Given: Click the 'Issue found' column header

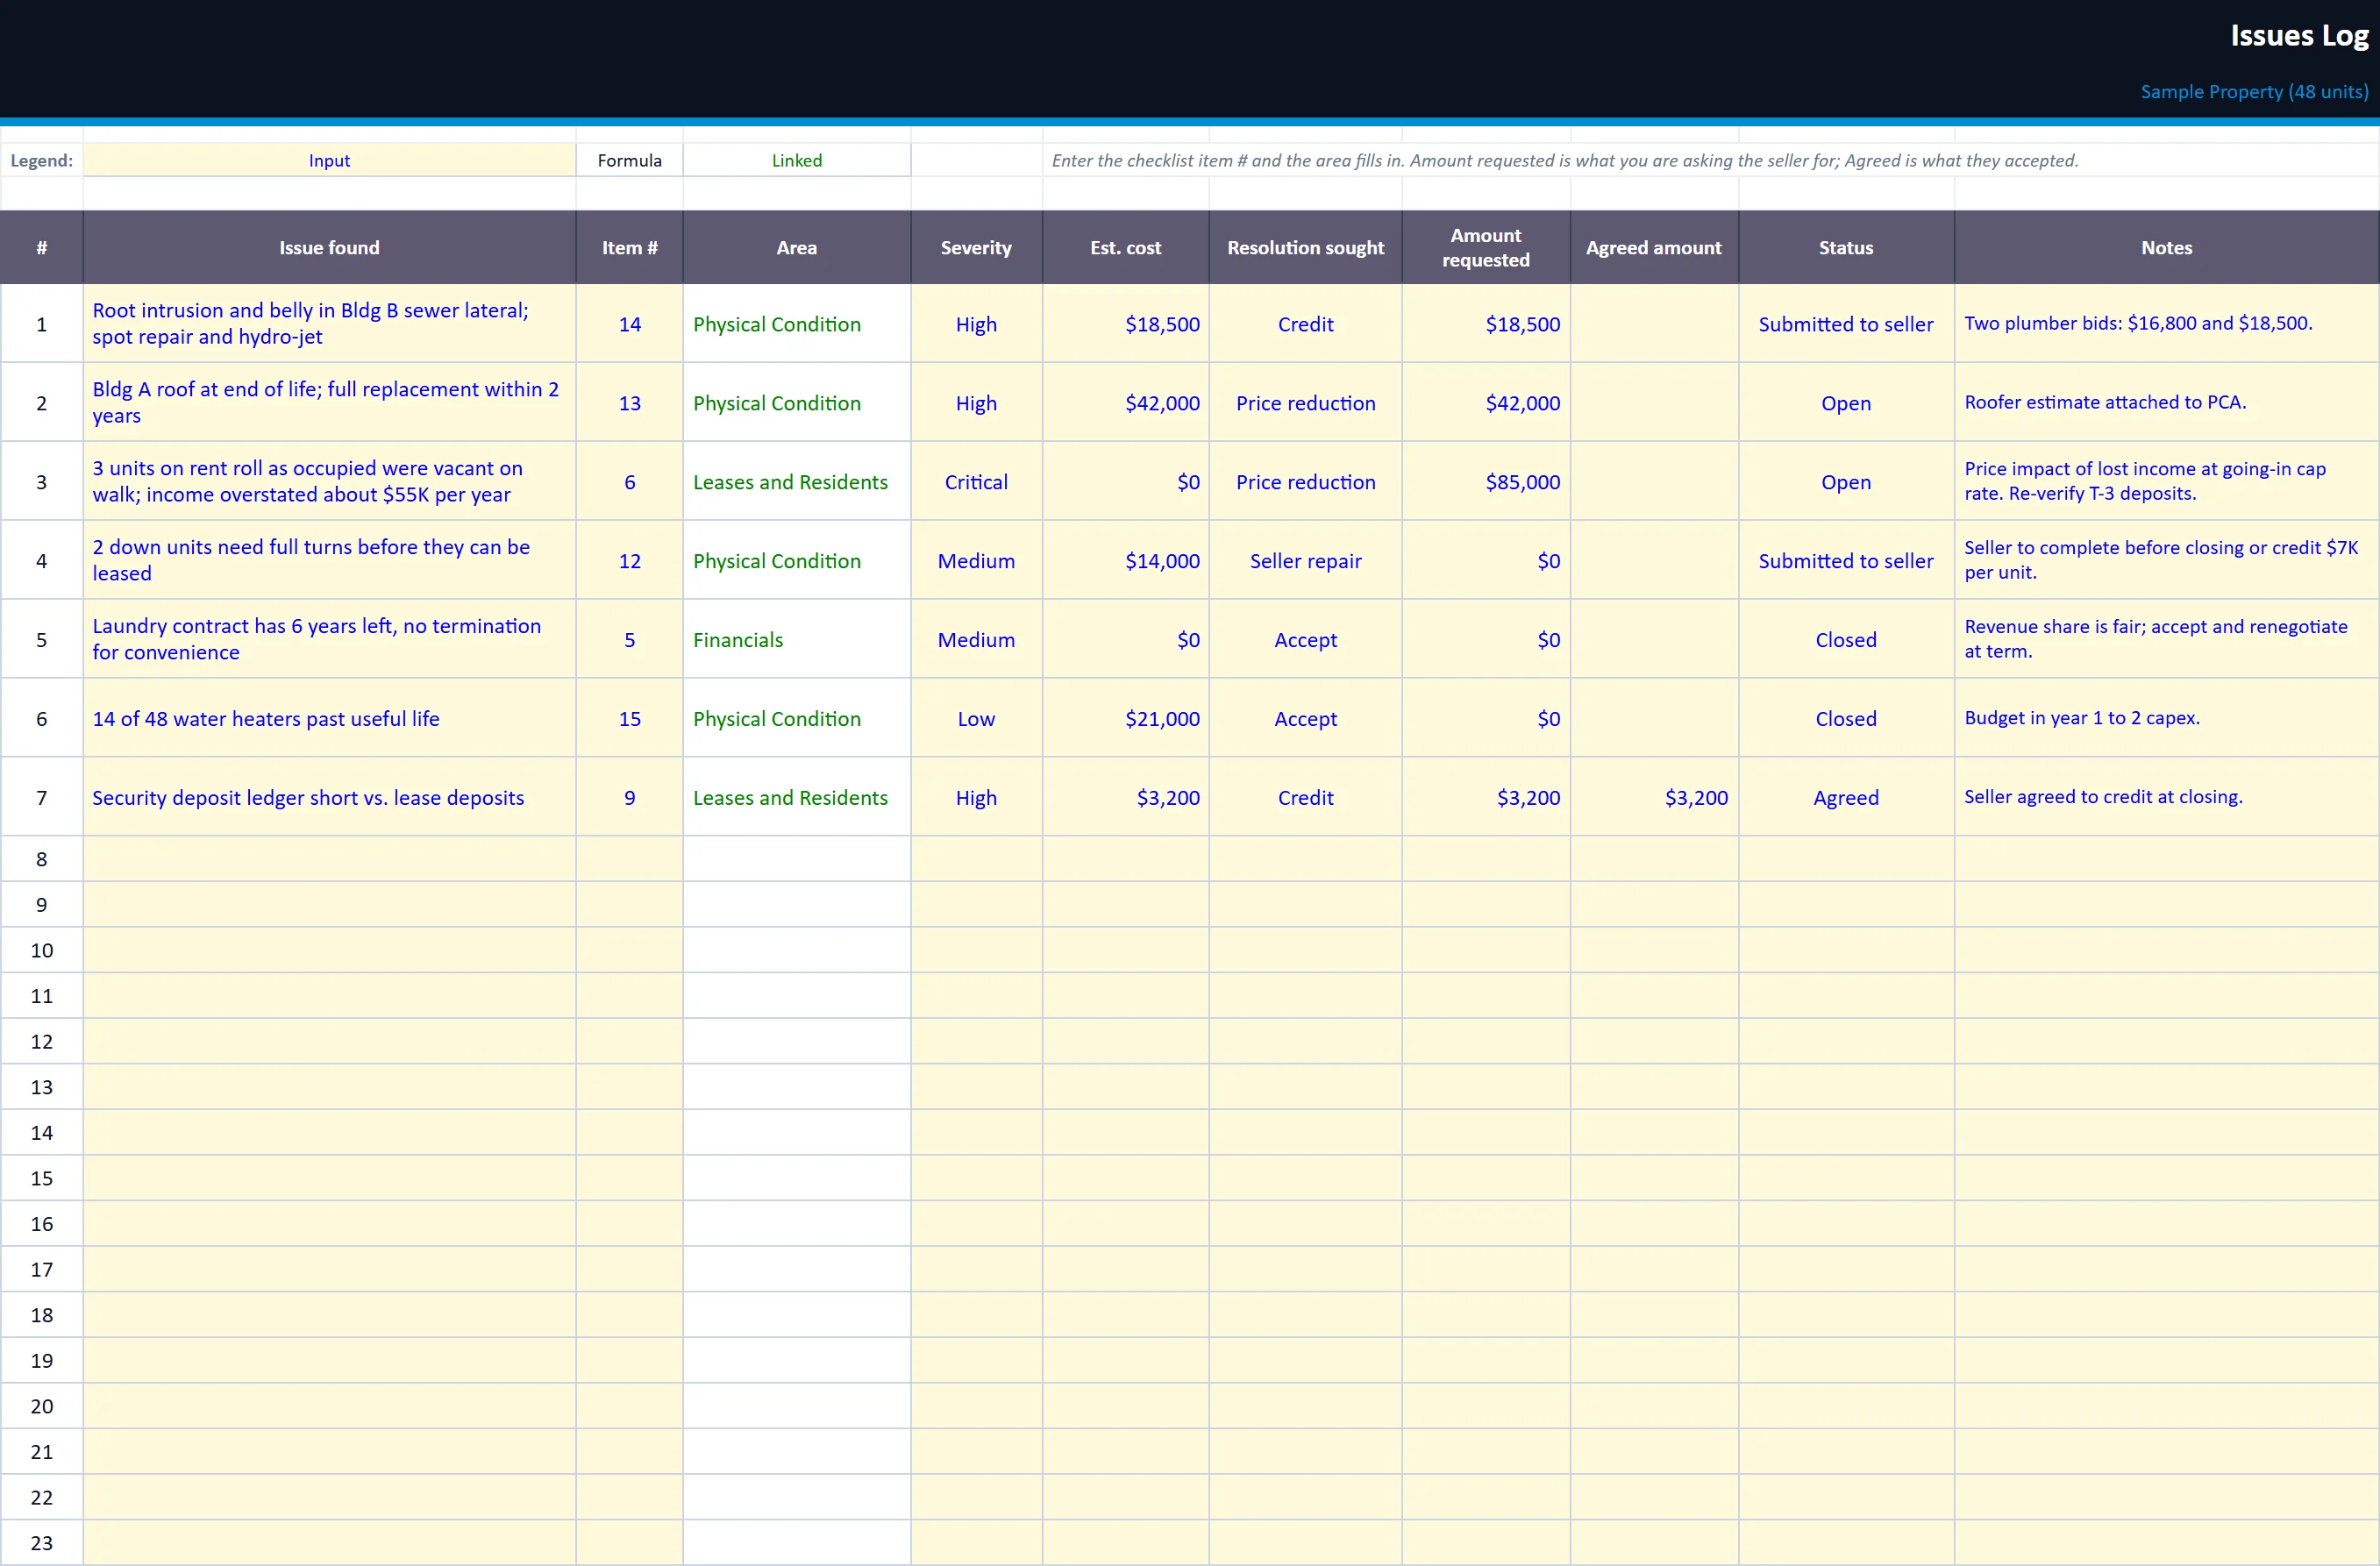Looking at the screenshot, I should (329, 247).
